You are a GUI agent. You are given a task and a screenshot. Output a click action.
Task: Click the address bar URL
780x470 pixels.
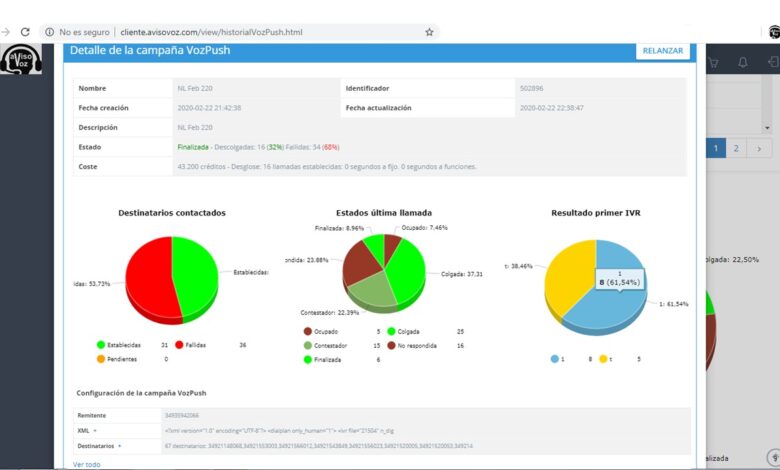click(211, 32)
